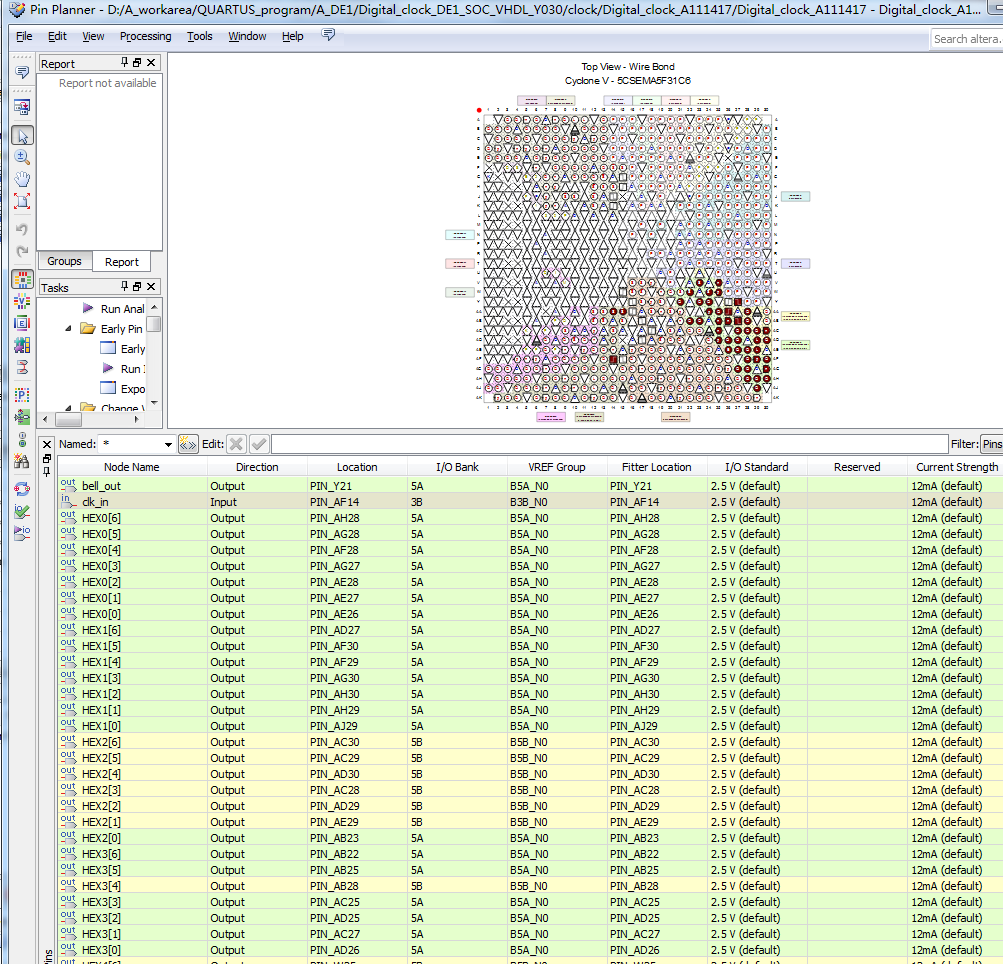The height and width of the screenshot is (964, 1003).
Task: Click the Run Anal task item
Action: click(122, 309)
